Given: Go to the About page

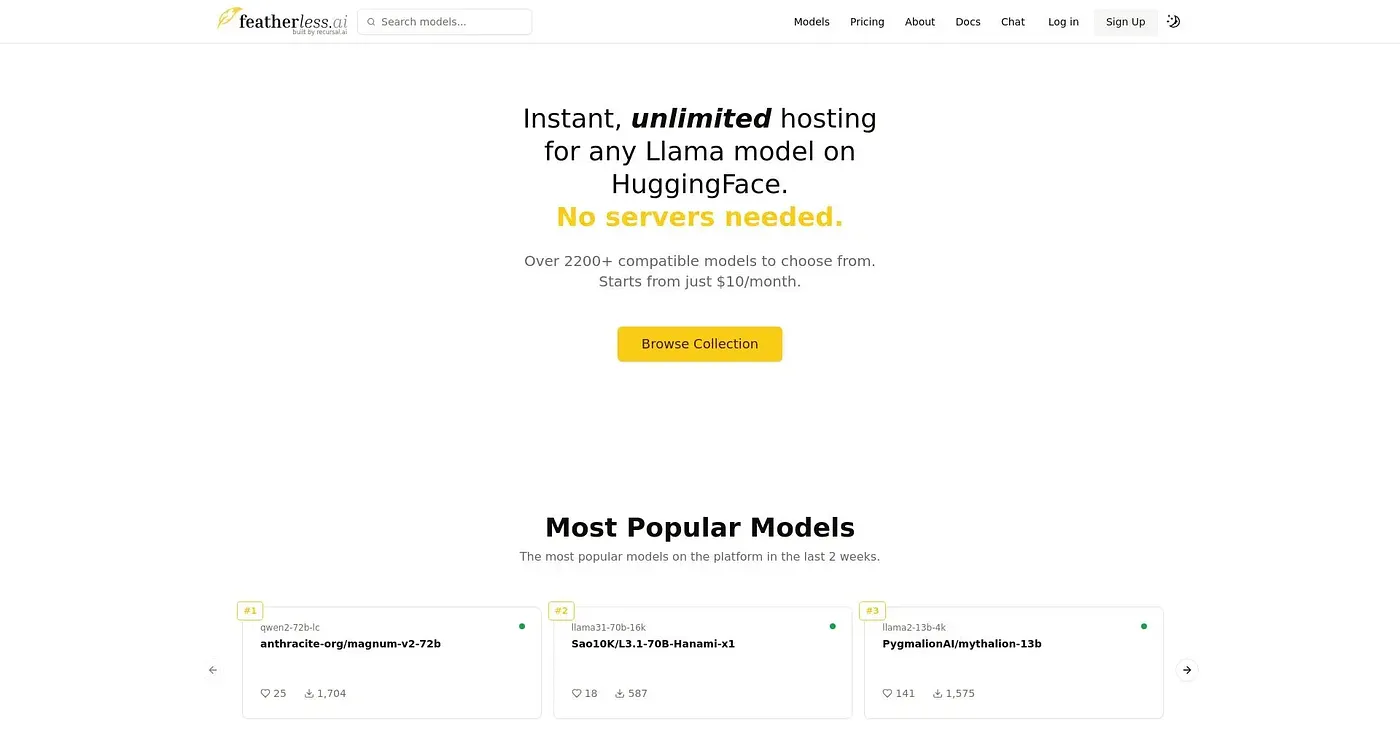Looking at the screenshot, I should [920, 22].
